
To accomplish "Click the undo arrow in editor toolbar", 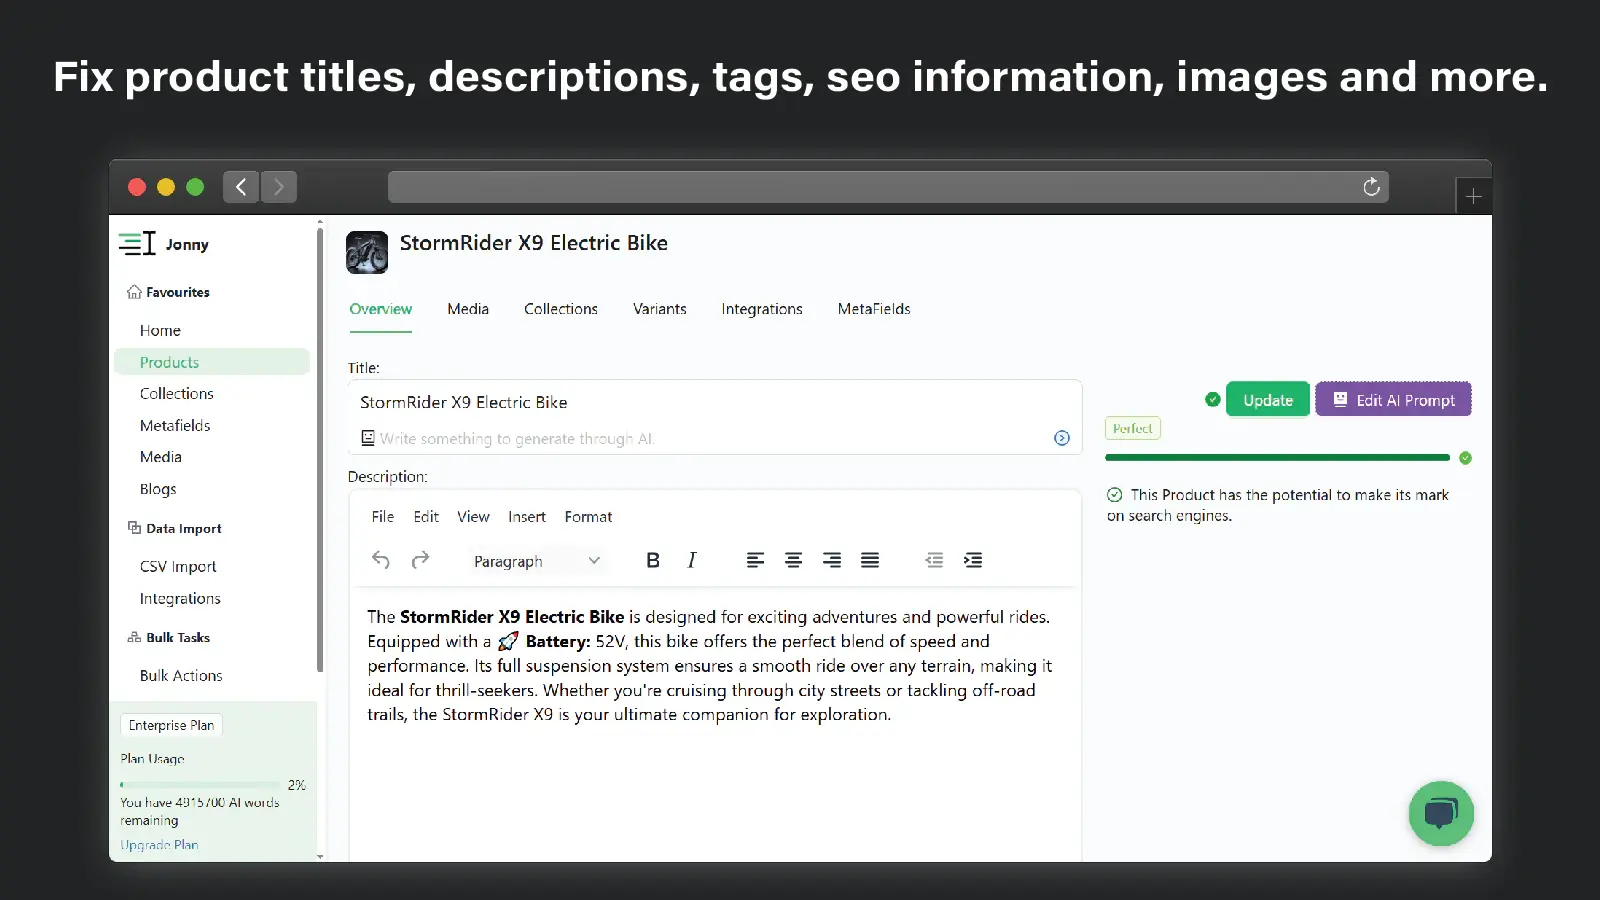I will coord(381,560).
